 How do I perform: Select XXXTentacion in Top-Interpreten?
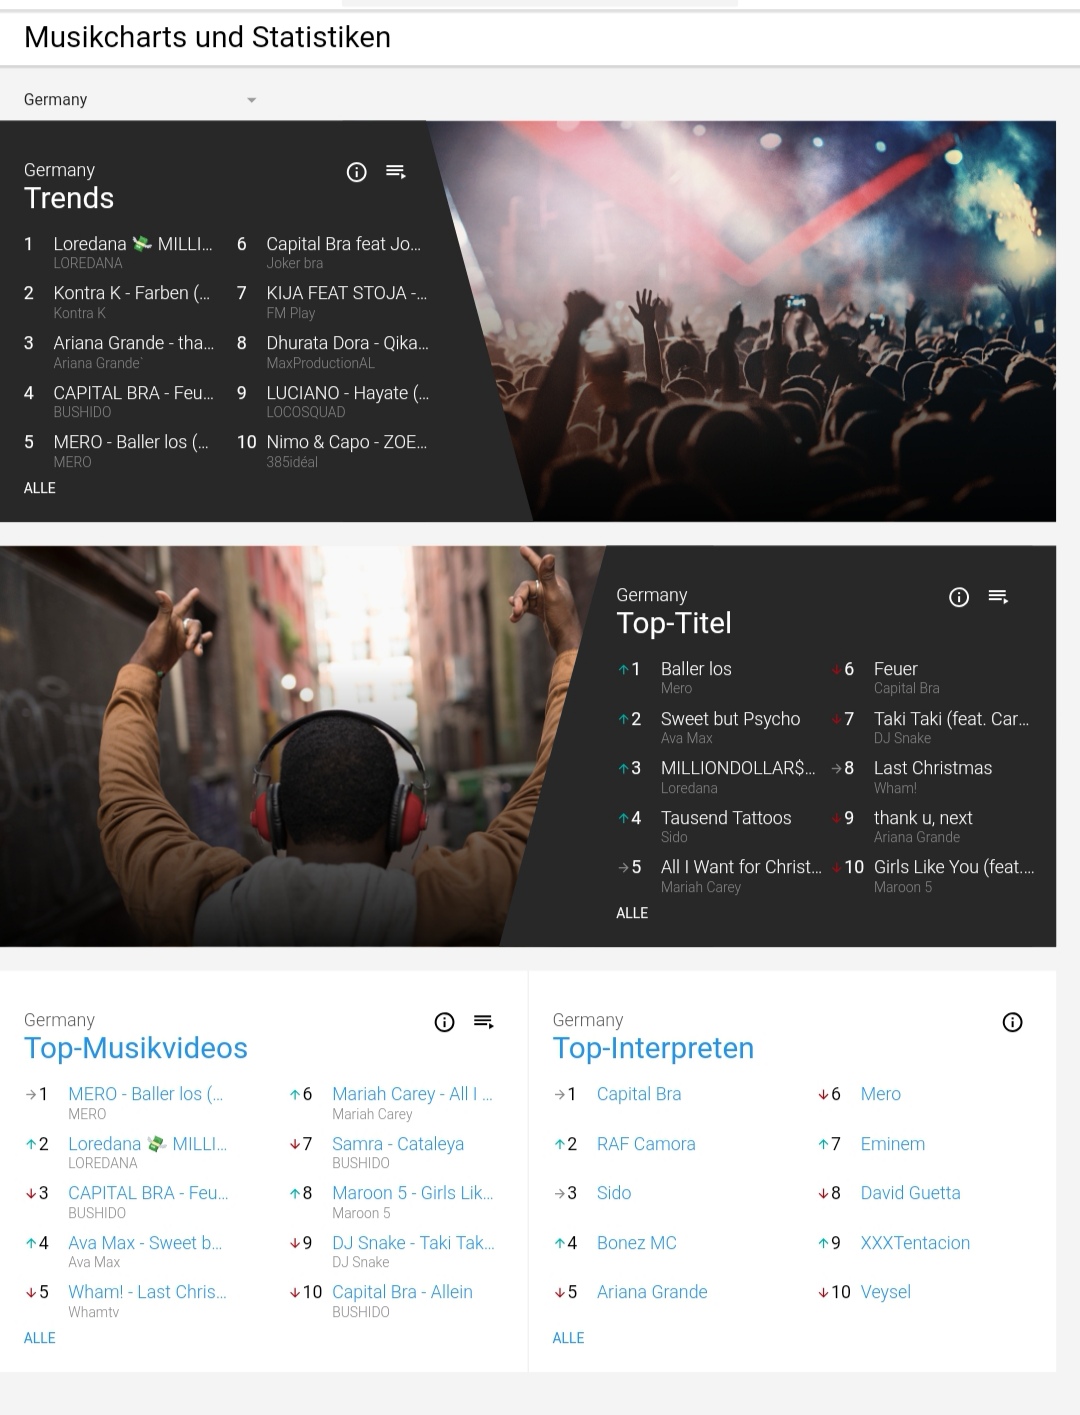click(x=915, y=1243)
